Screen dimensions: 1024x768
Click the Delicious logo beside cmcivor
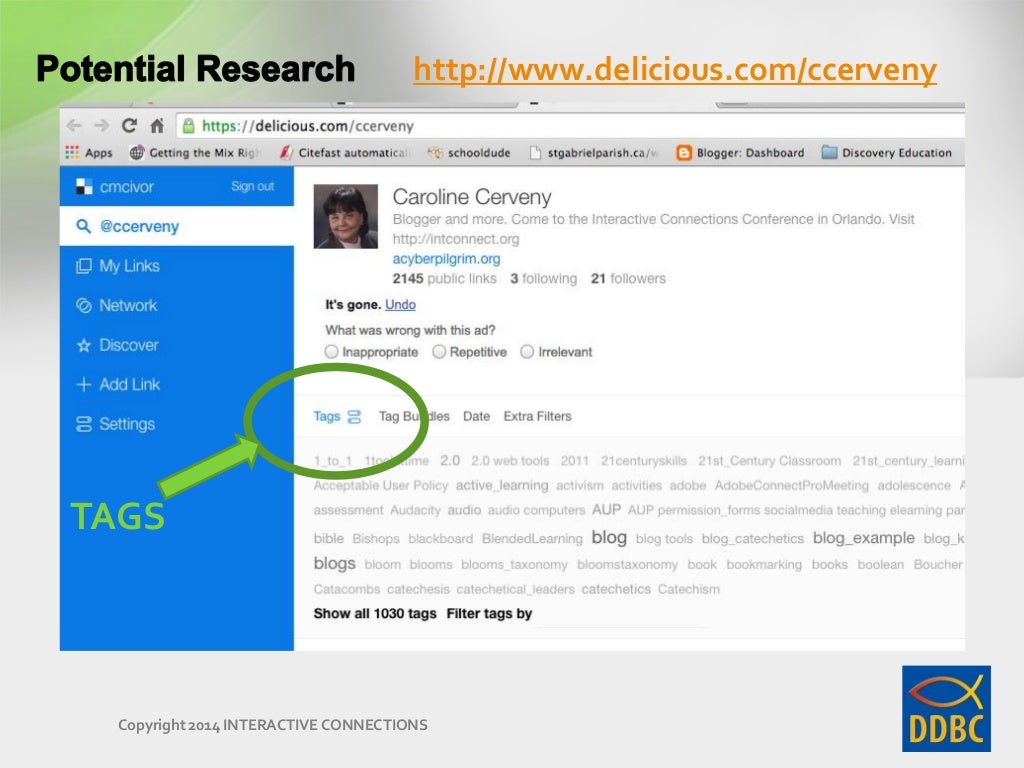[84, 187]
